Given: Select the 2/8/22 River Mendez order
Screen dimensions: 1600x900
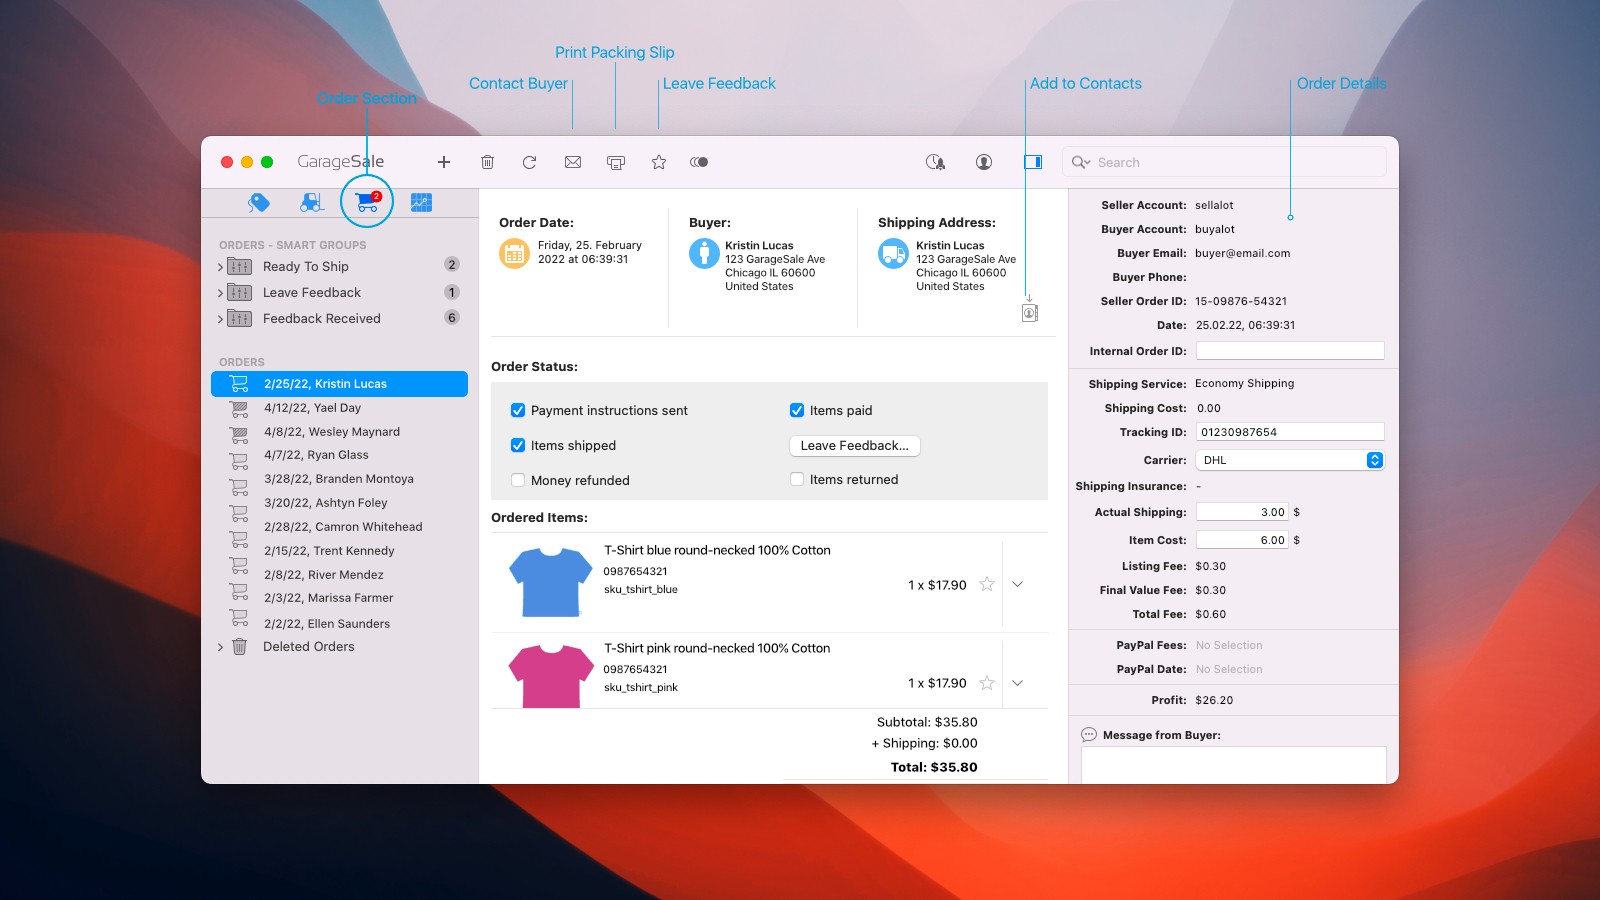Looking at the screenshot, I should (323, 575).
